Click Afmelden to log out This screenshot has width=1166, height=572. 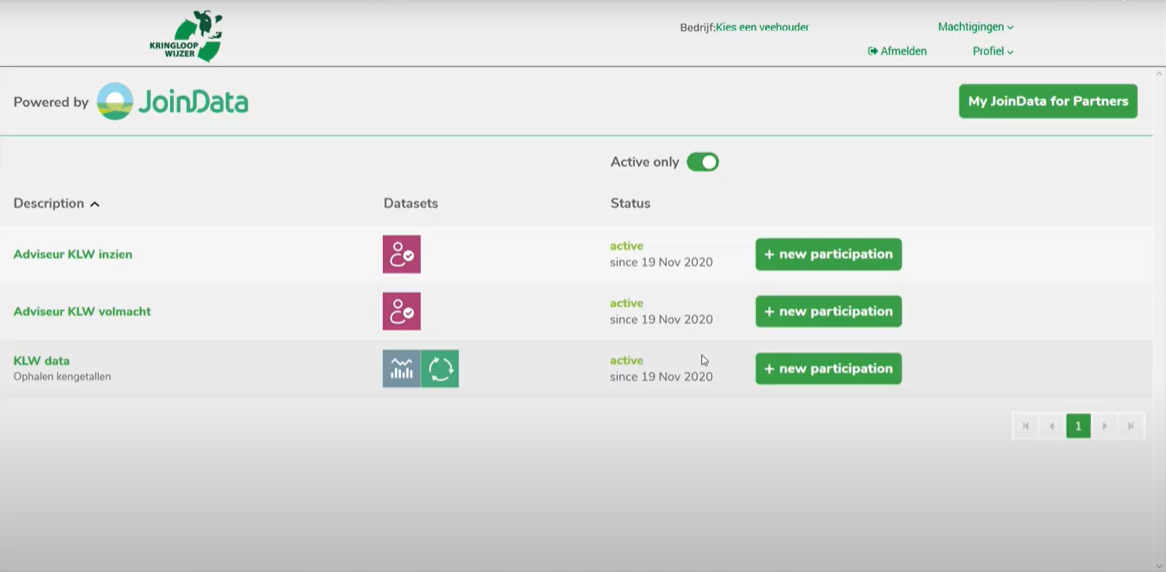point(898,51)
